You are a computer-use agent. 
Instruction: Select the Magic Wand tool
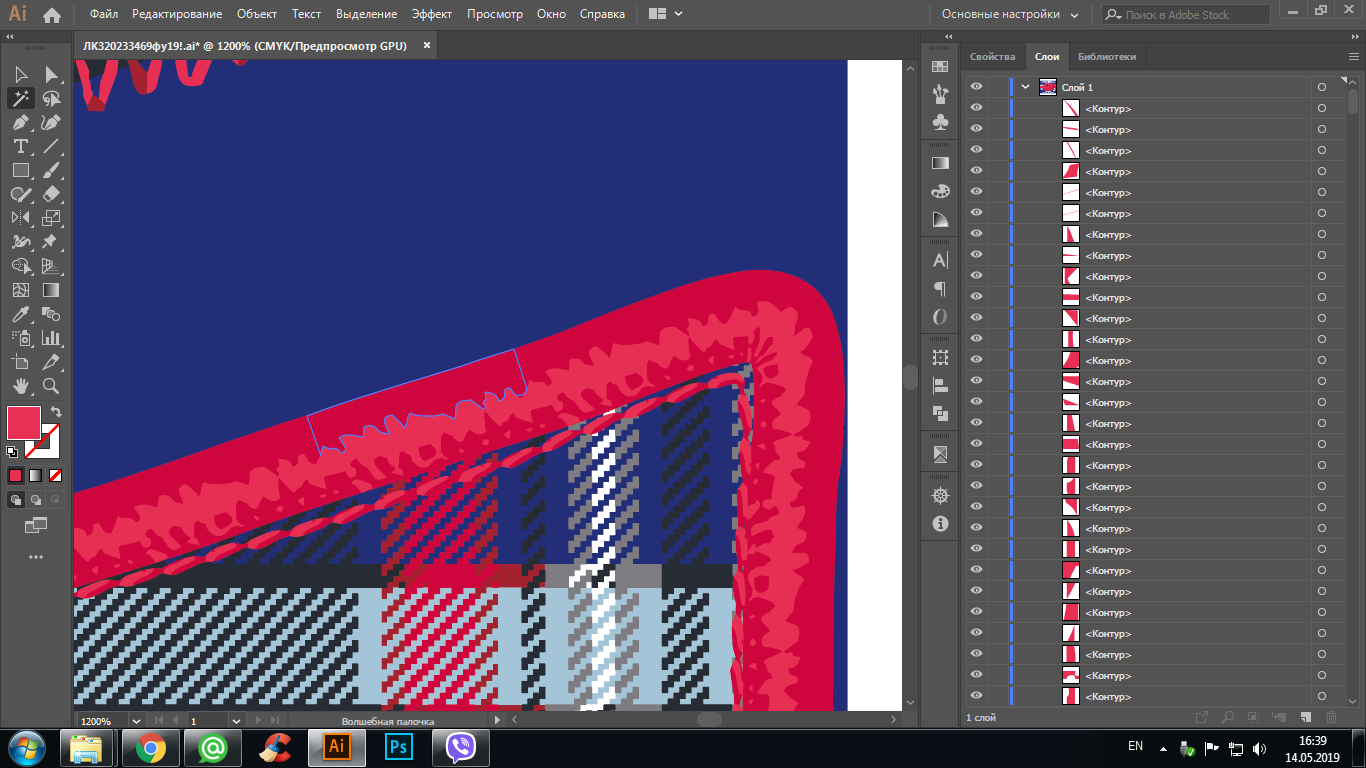pyautogui.click(x=21, y=98)
